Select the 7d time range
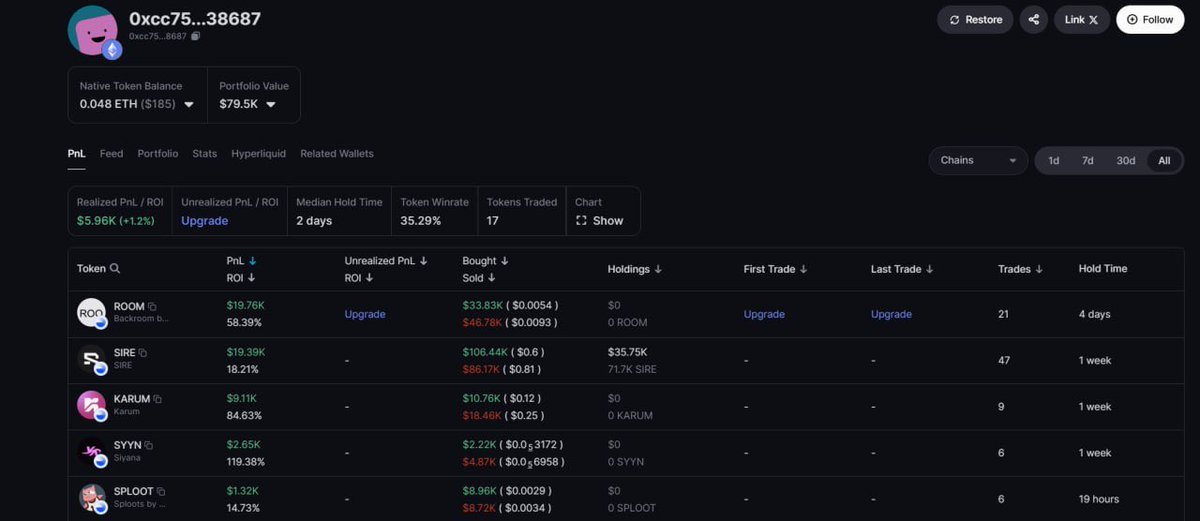This screenshot has width=1200, height=521. tap(1087, 161)
